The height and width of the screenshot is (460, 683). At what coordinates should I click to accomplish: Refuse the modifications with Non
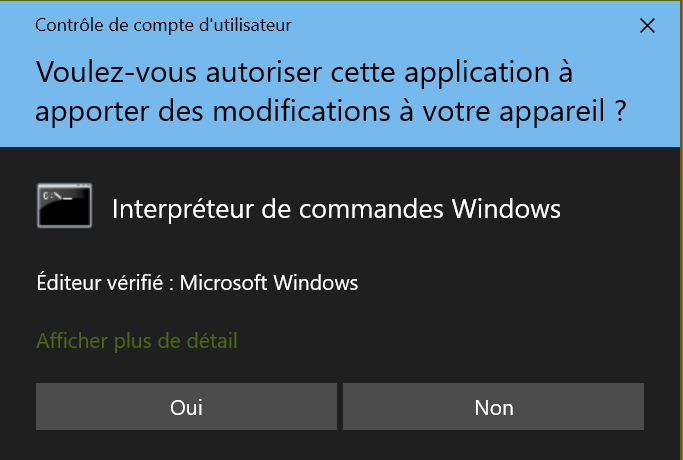494,406
